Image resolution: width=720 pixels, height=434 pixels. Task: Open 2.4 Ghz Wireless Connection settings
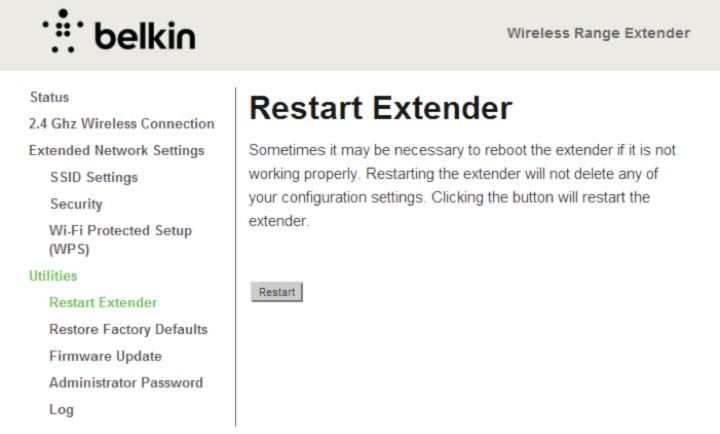121,124
